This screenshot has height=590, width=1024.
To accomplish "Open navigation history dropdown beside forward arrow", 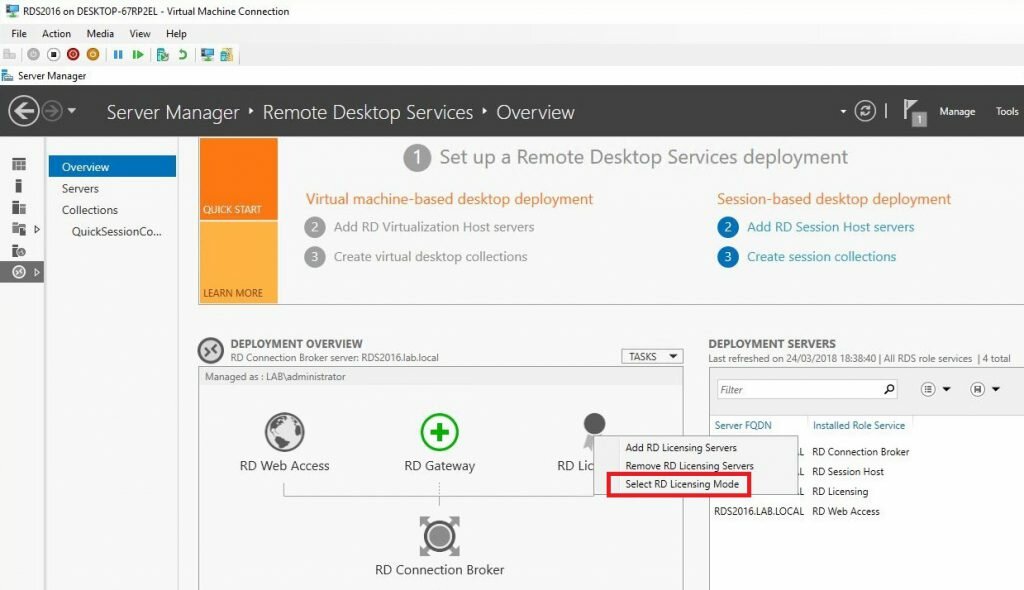I will pos(72,110).
